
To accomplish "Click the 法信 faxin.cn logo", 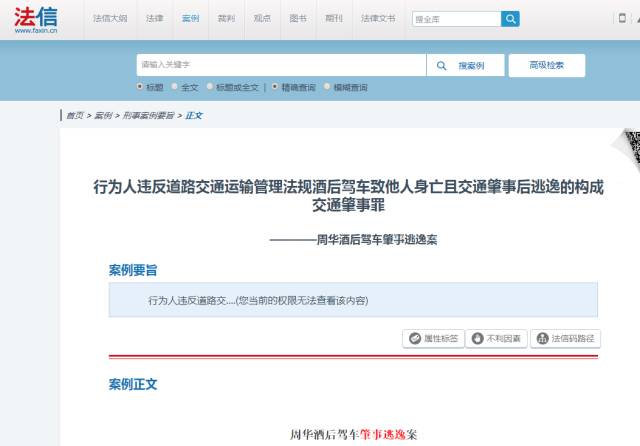I will coord(36,20).
